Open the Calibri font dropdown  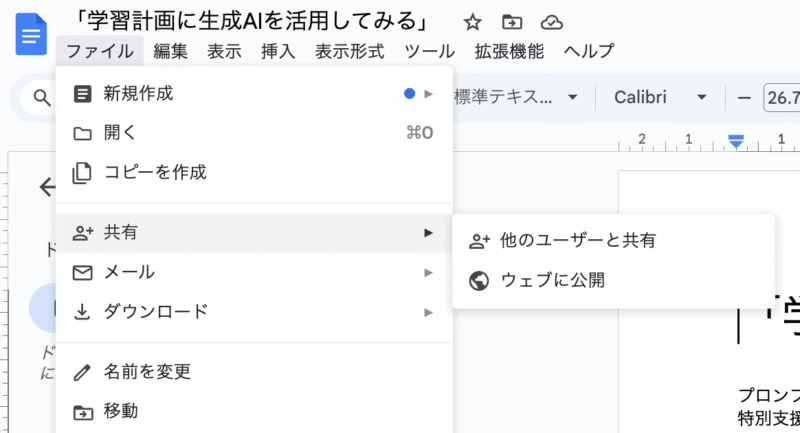coord(660,97)
